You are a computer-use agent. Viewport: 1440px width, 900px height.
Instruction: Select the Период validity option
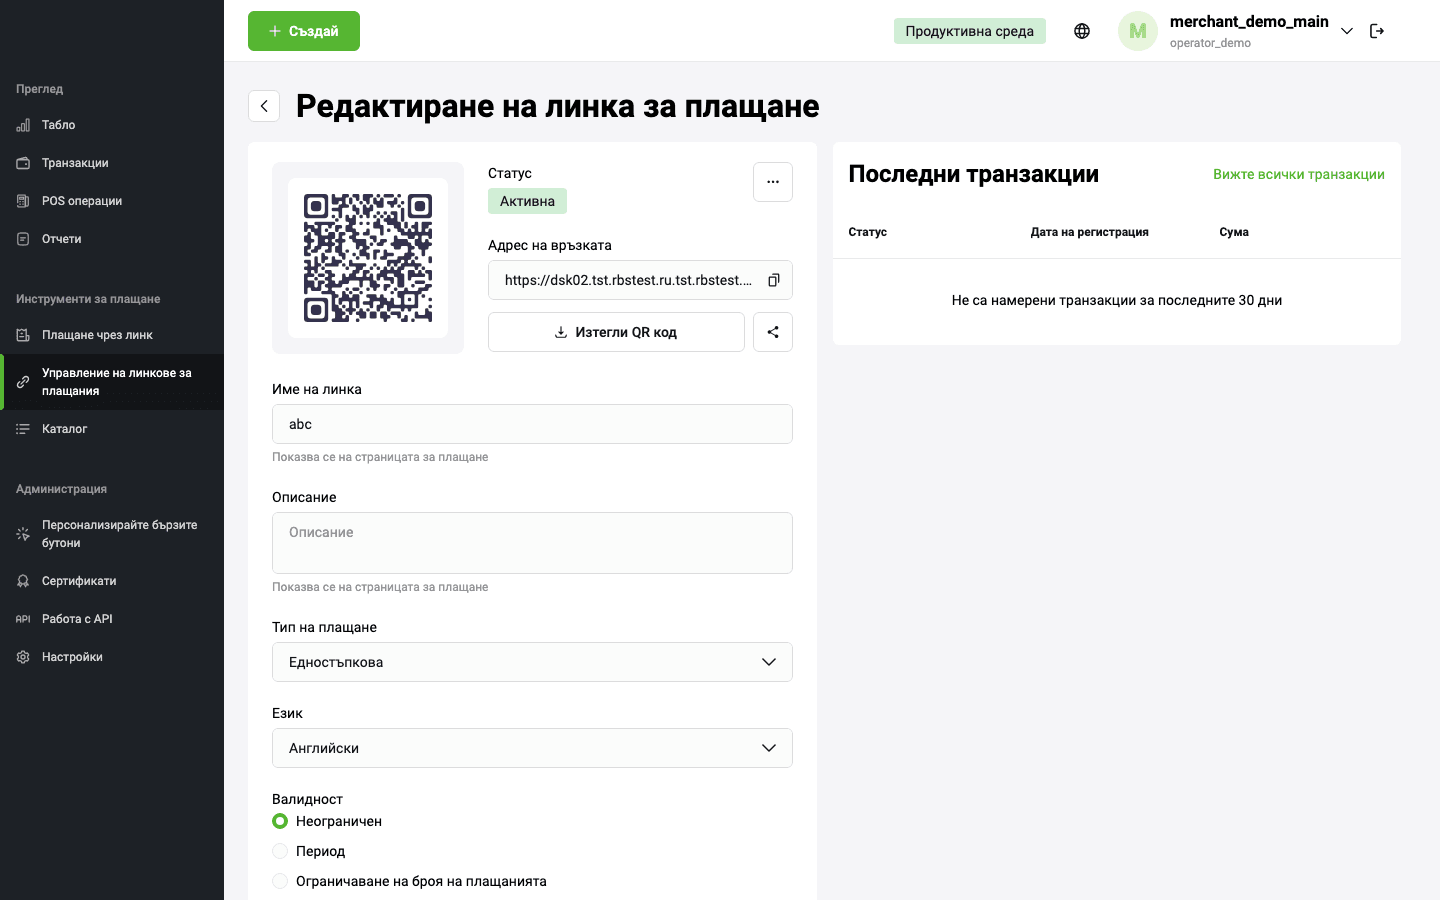pyautogui.click(x=280, y=851)
